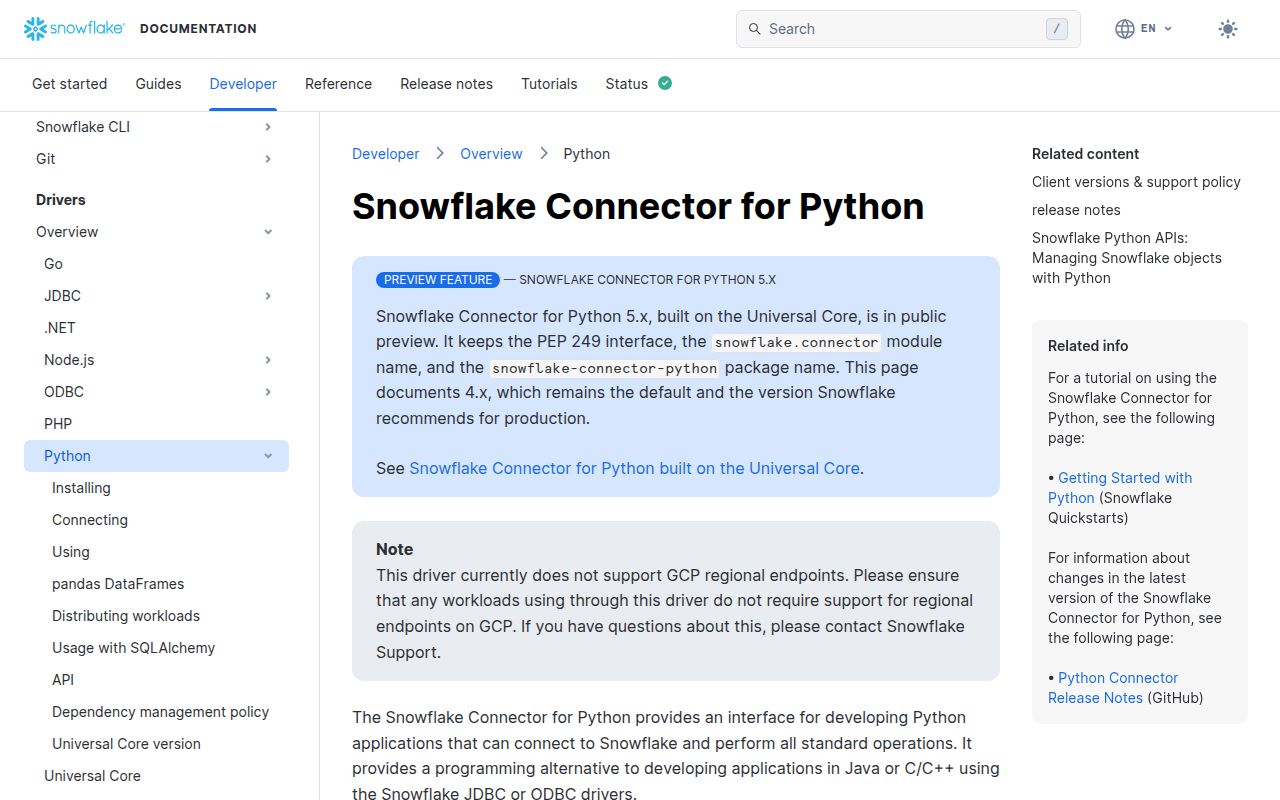This screenshot has height=800, width=1280.
Task: Expand the Node.js chevron
Action: (x=268, y=360)
